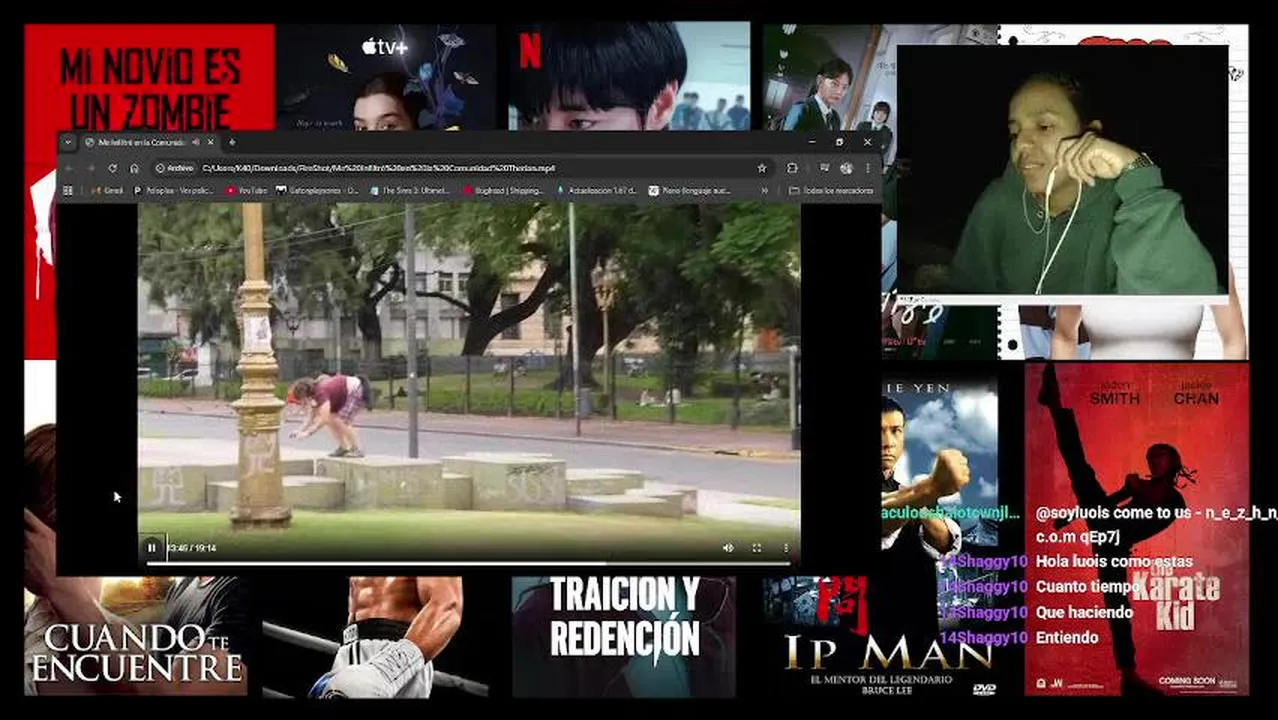This screenshot has width=1278, height=720.
Task: Select the Apple TV+ poster thumbnail
Action: (x=386, y=78)
